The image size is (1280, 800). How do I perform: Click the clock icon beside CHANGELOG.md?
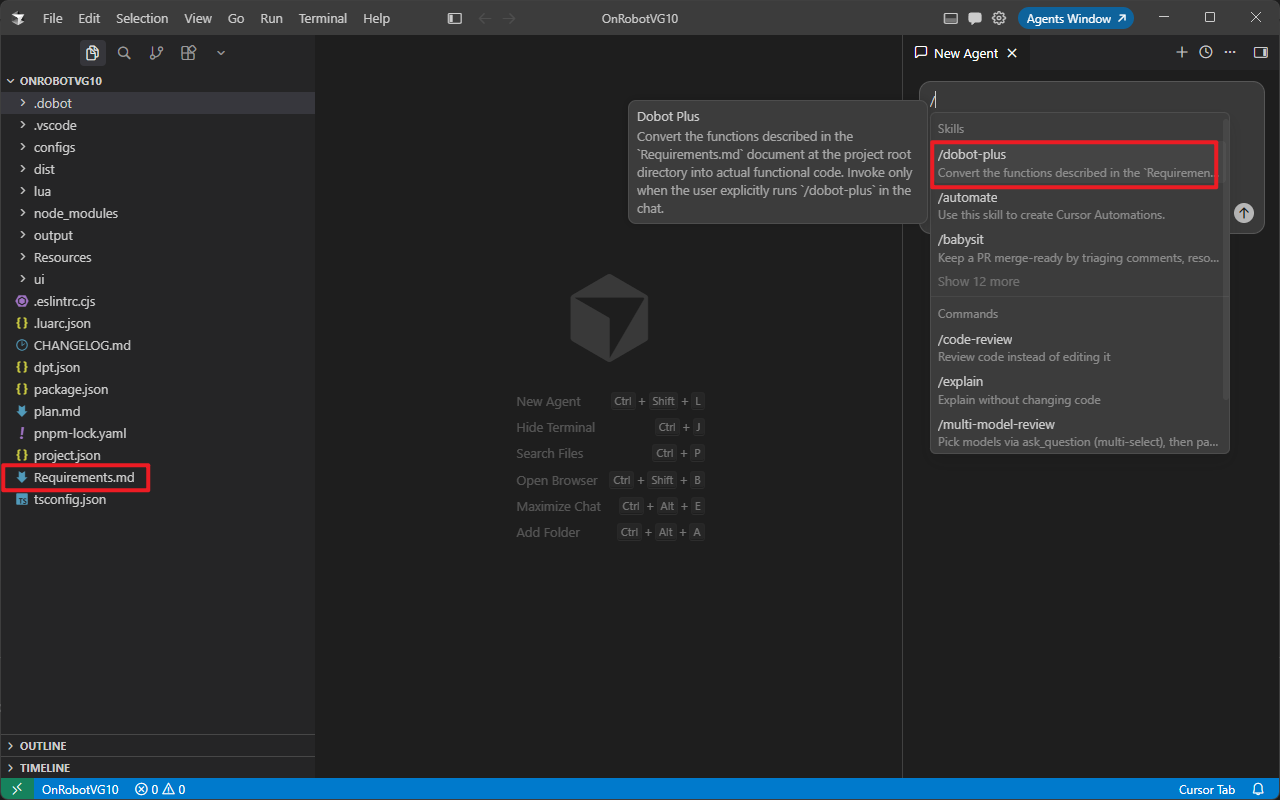[x=22, y=345]
